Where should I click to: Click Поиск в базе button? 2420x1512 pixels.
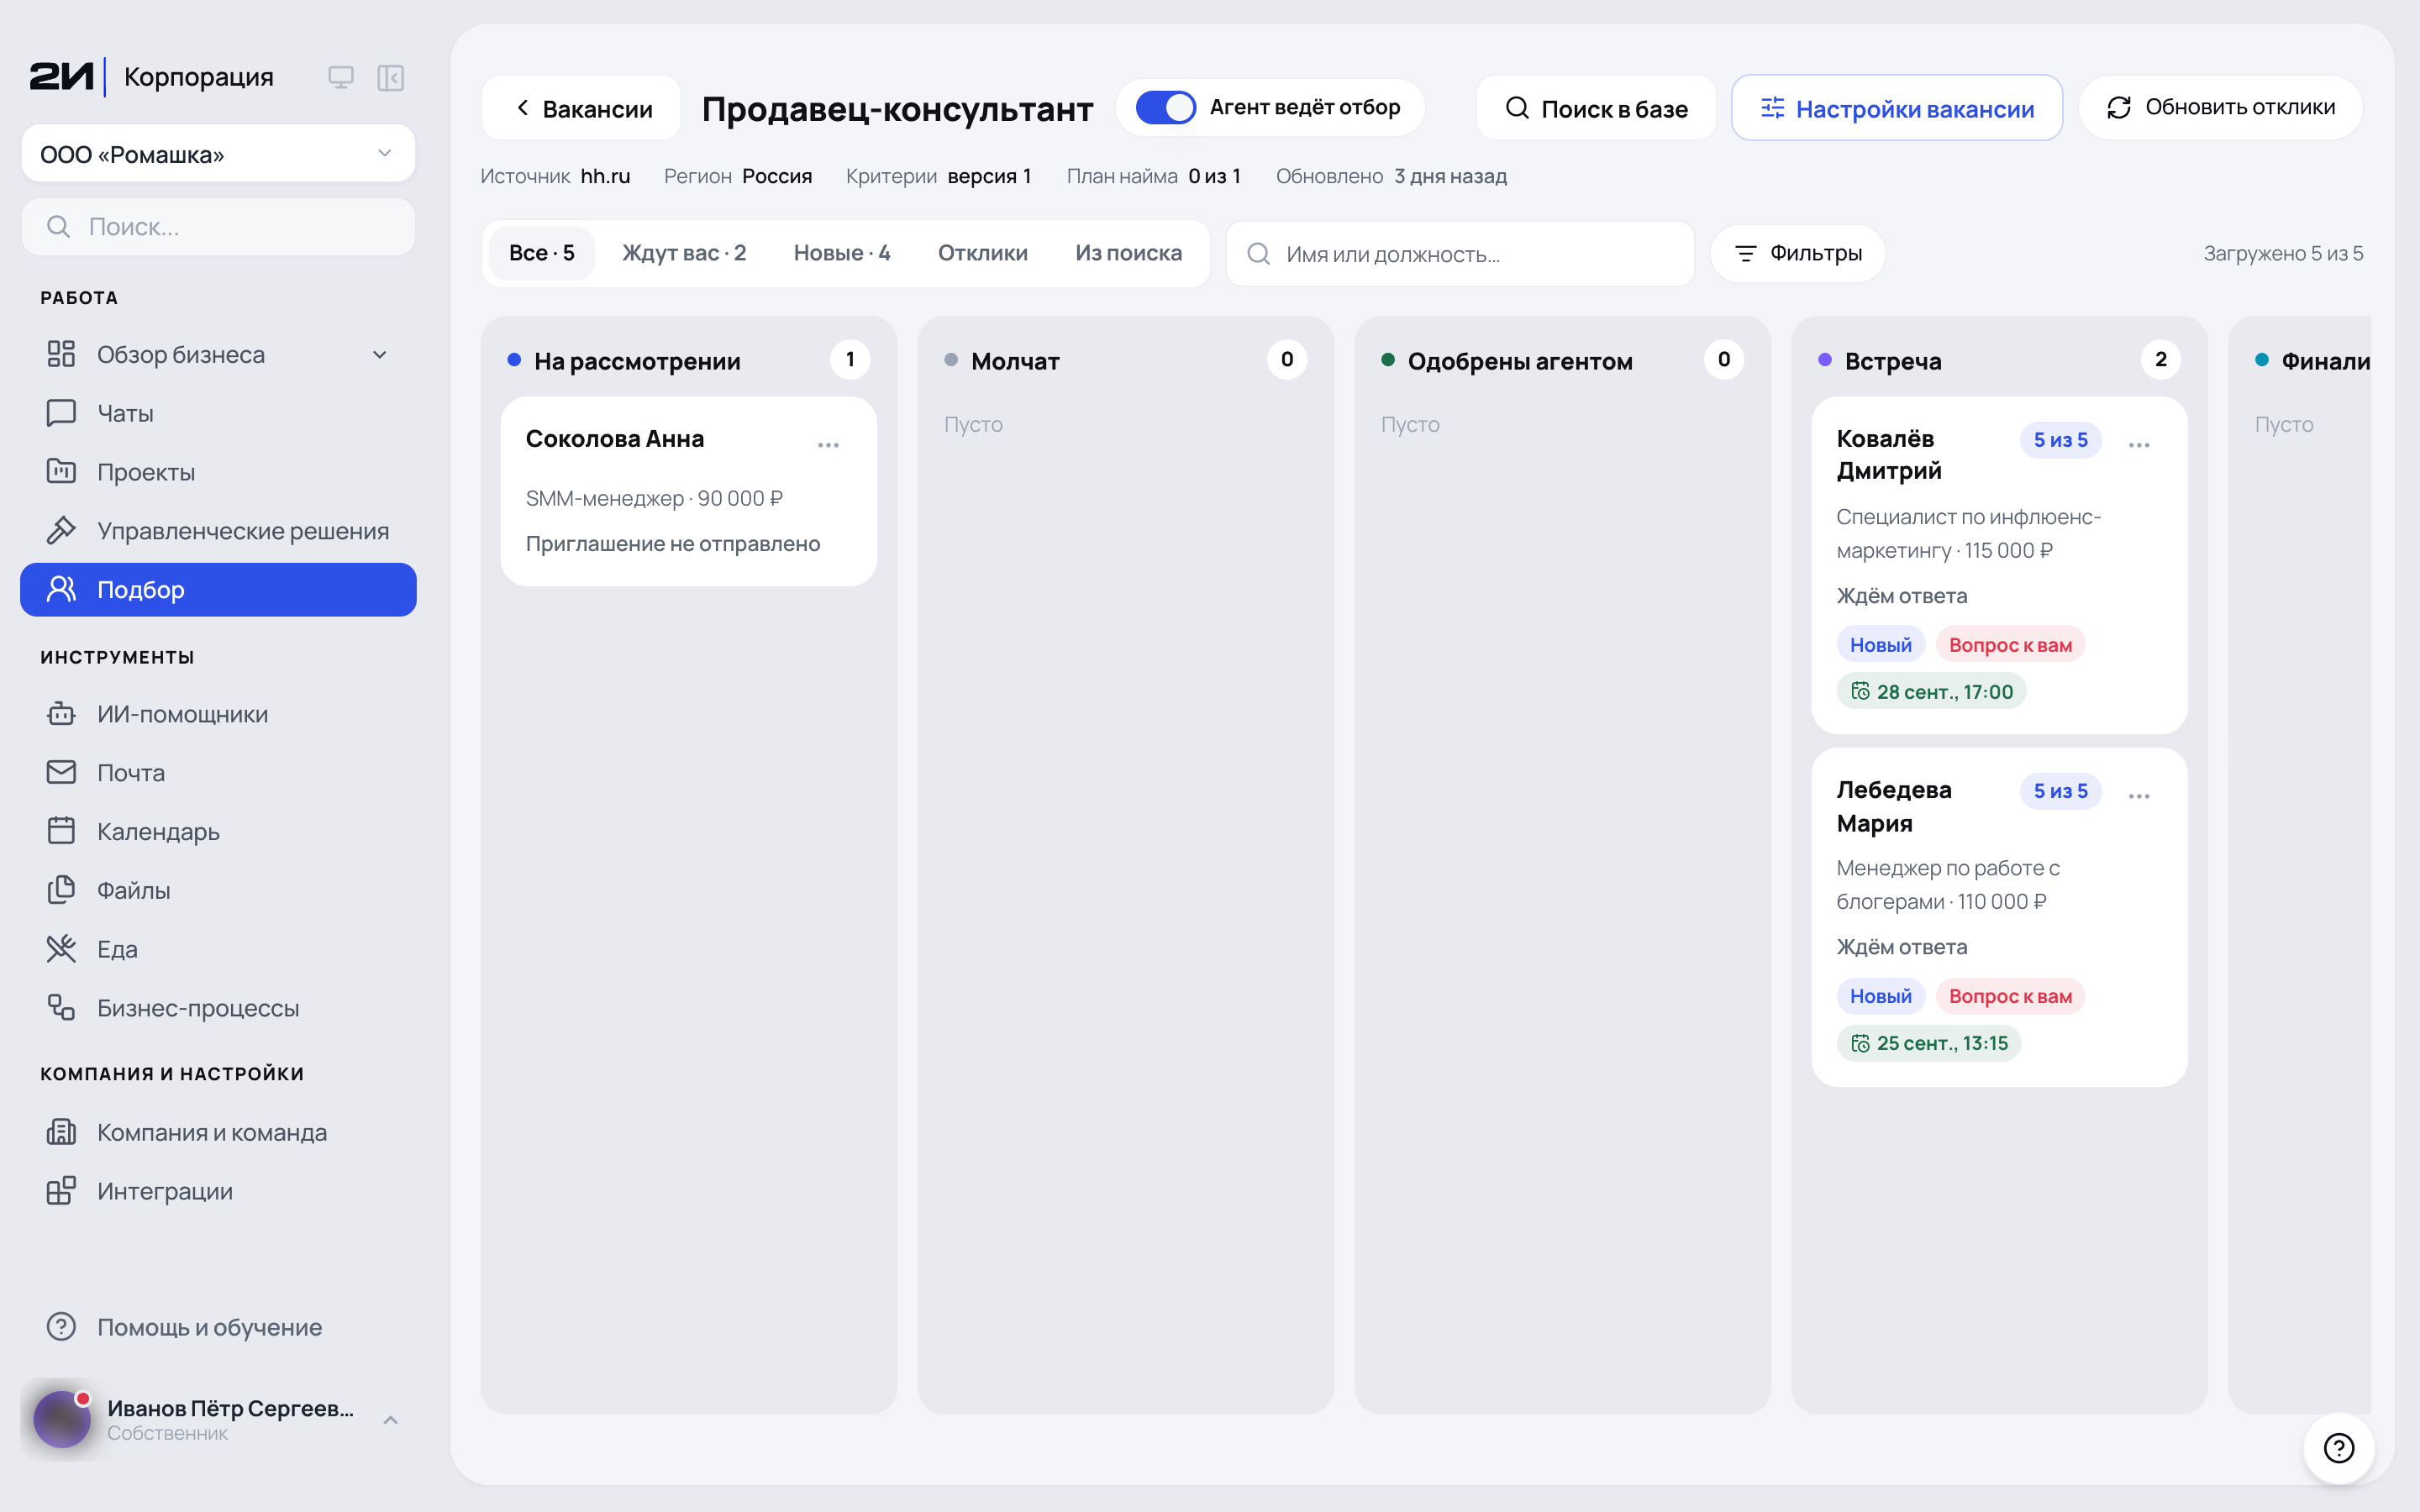tap(1596, 108)
